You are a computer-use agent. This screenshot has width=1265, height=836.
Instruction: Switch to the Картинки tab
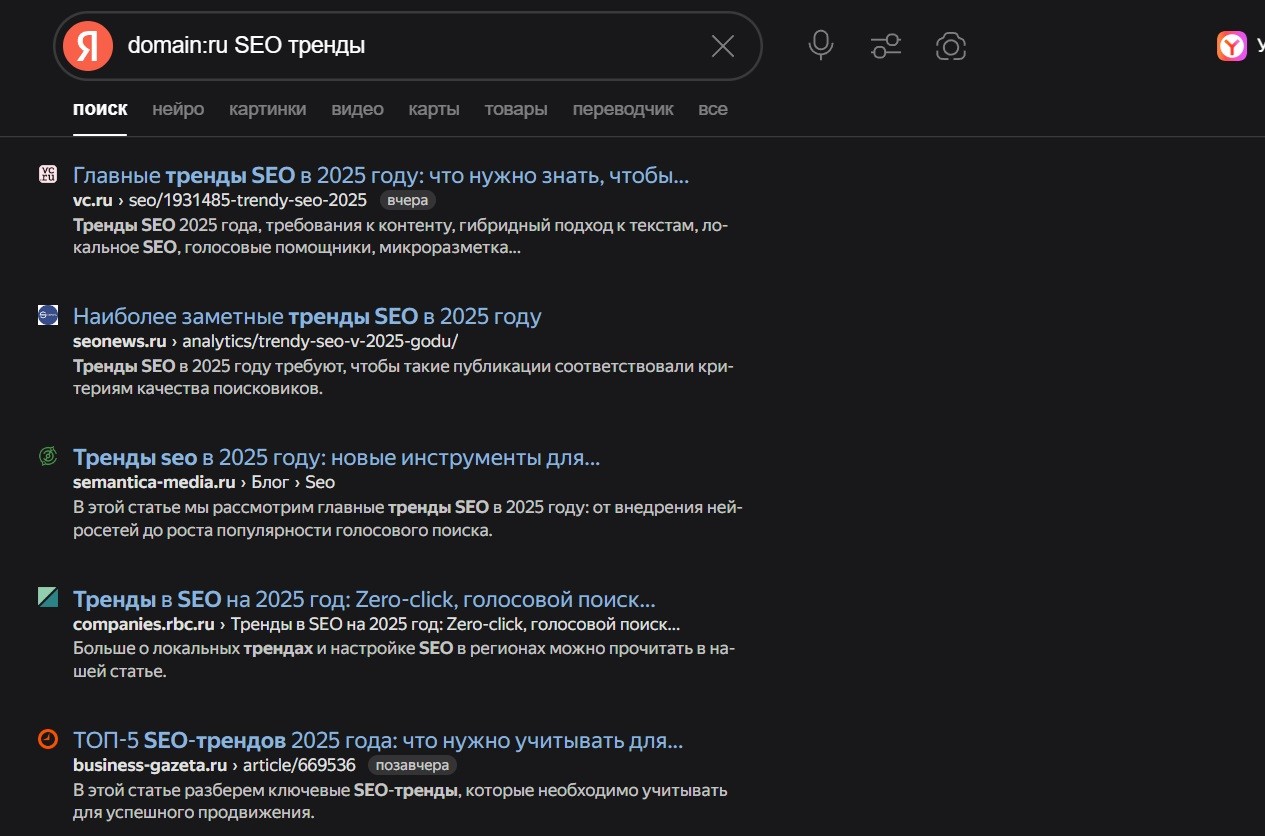pyautogui.click(x=267, y=109)
